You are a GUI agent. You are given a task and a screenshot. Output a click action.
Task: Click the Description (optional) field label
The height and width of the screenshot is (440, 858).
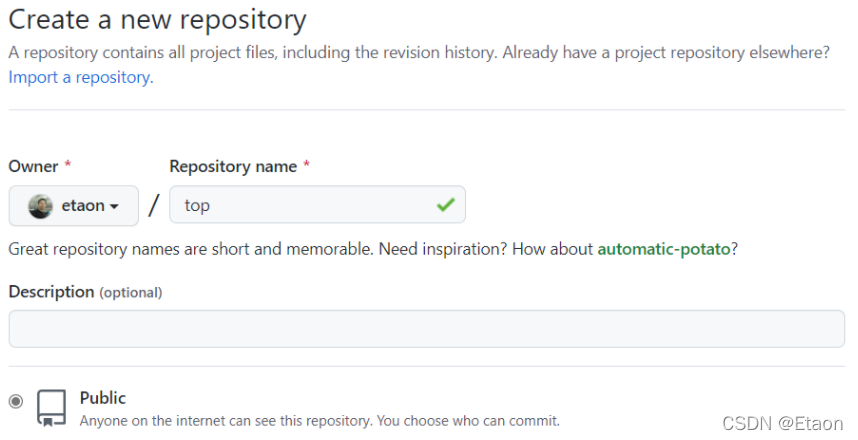(85, 291)
